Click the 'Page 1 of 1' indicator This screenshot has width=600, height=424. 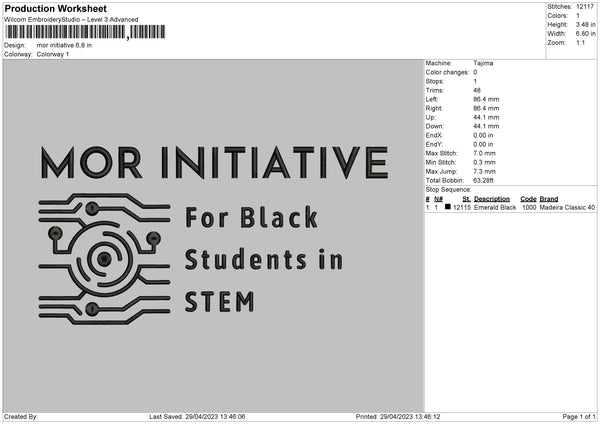pyautogui.click(x=579, y=417)
